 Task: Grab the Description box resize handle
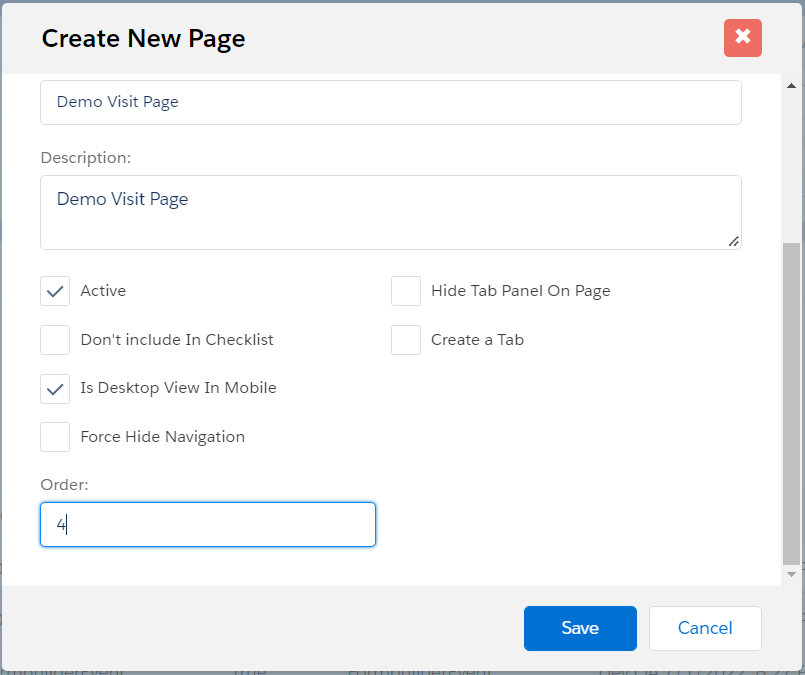pyautogui.click(x=734, y=241)
